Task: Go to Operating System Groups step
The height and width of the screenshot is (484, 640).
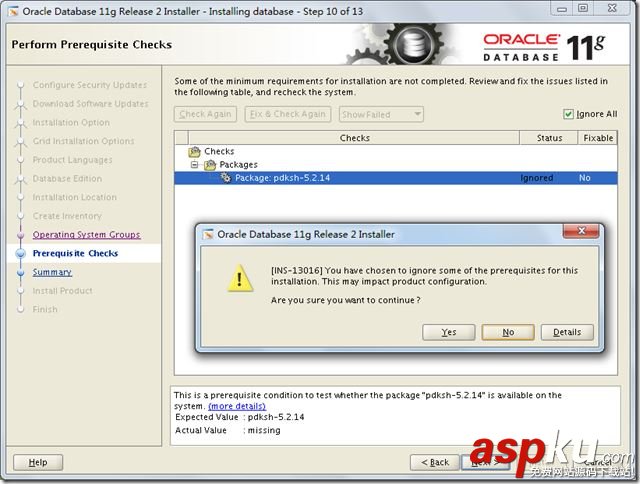Action: (x=87, y=235)
